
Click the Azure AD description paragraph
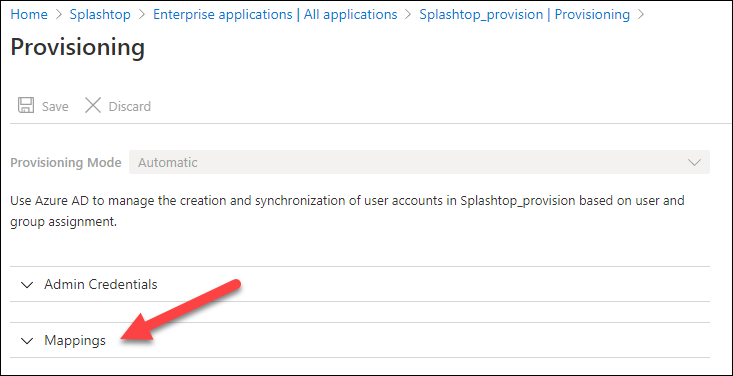(x=347, y=211)
